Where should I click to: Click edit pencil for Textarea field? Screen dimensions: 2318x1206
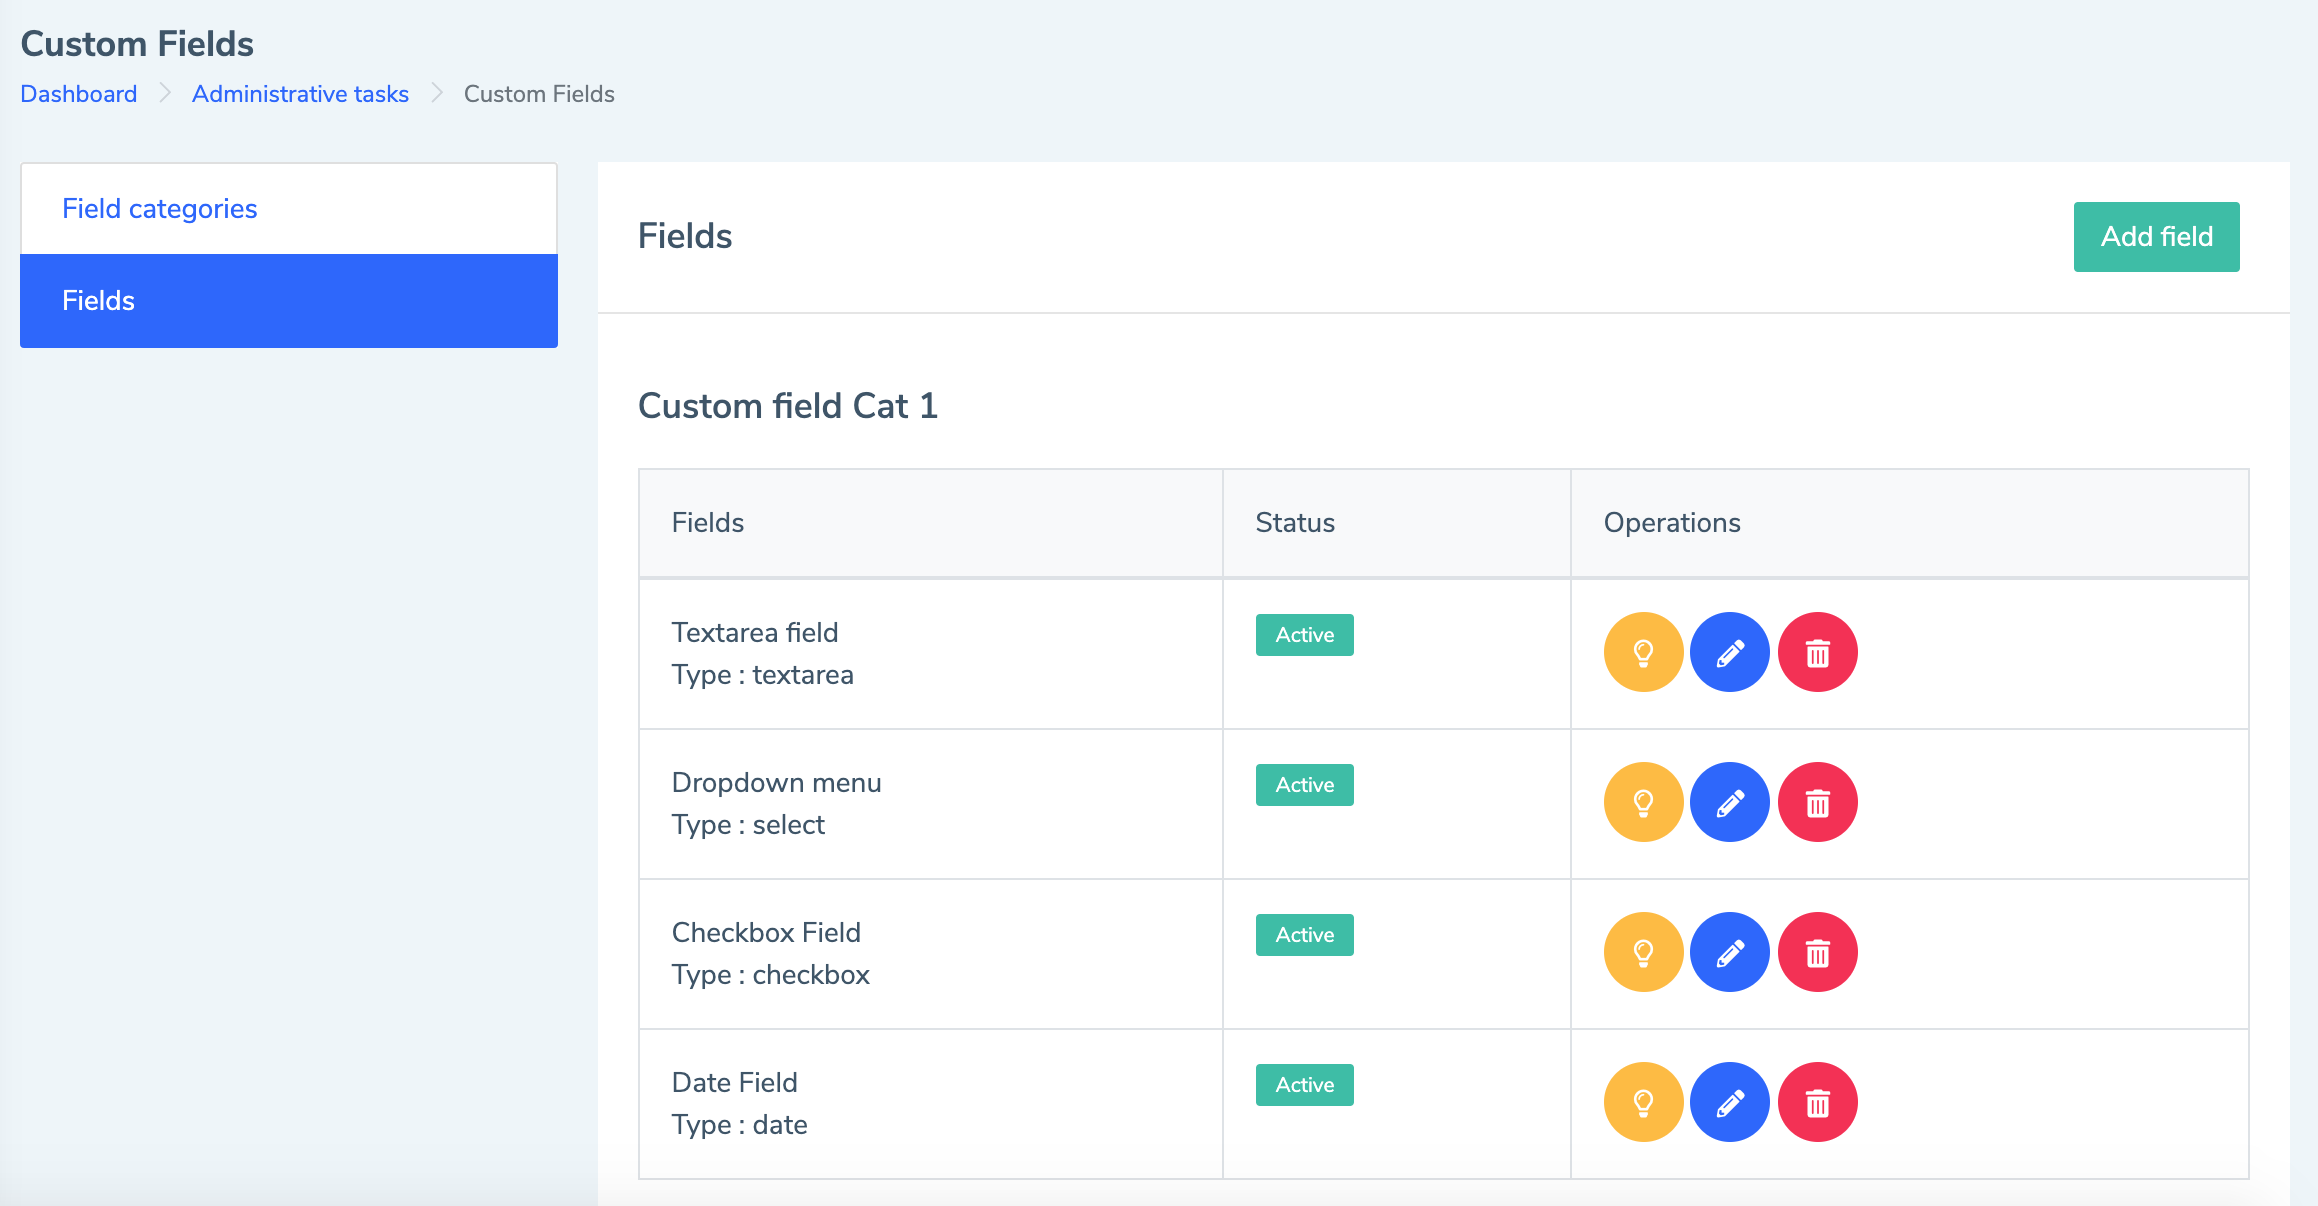pyautogui.click(x=1730, y=653)
